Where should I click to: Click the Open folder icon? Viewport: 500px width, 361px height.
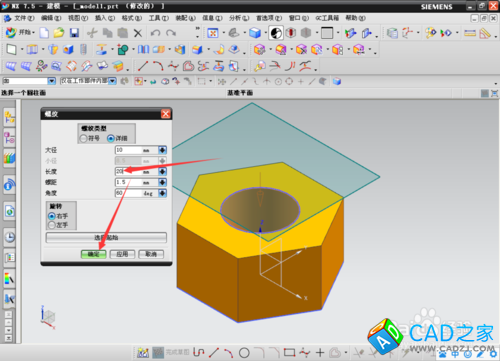59,33
